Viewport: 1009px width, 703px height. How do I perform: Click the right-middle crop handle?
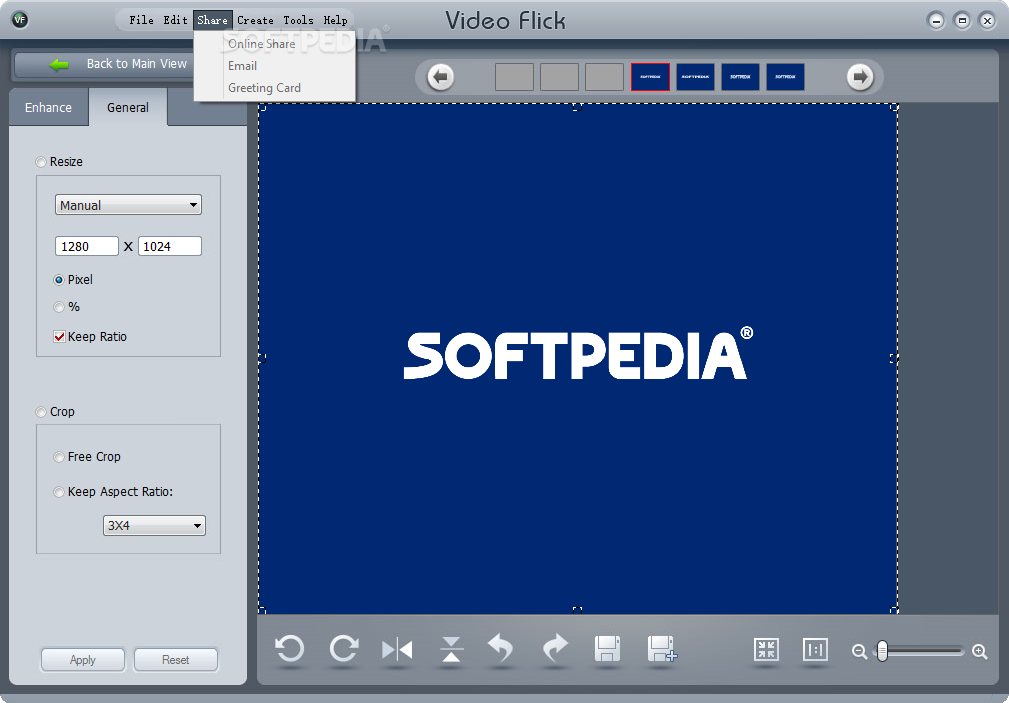tap(894, 358)
